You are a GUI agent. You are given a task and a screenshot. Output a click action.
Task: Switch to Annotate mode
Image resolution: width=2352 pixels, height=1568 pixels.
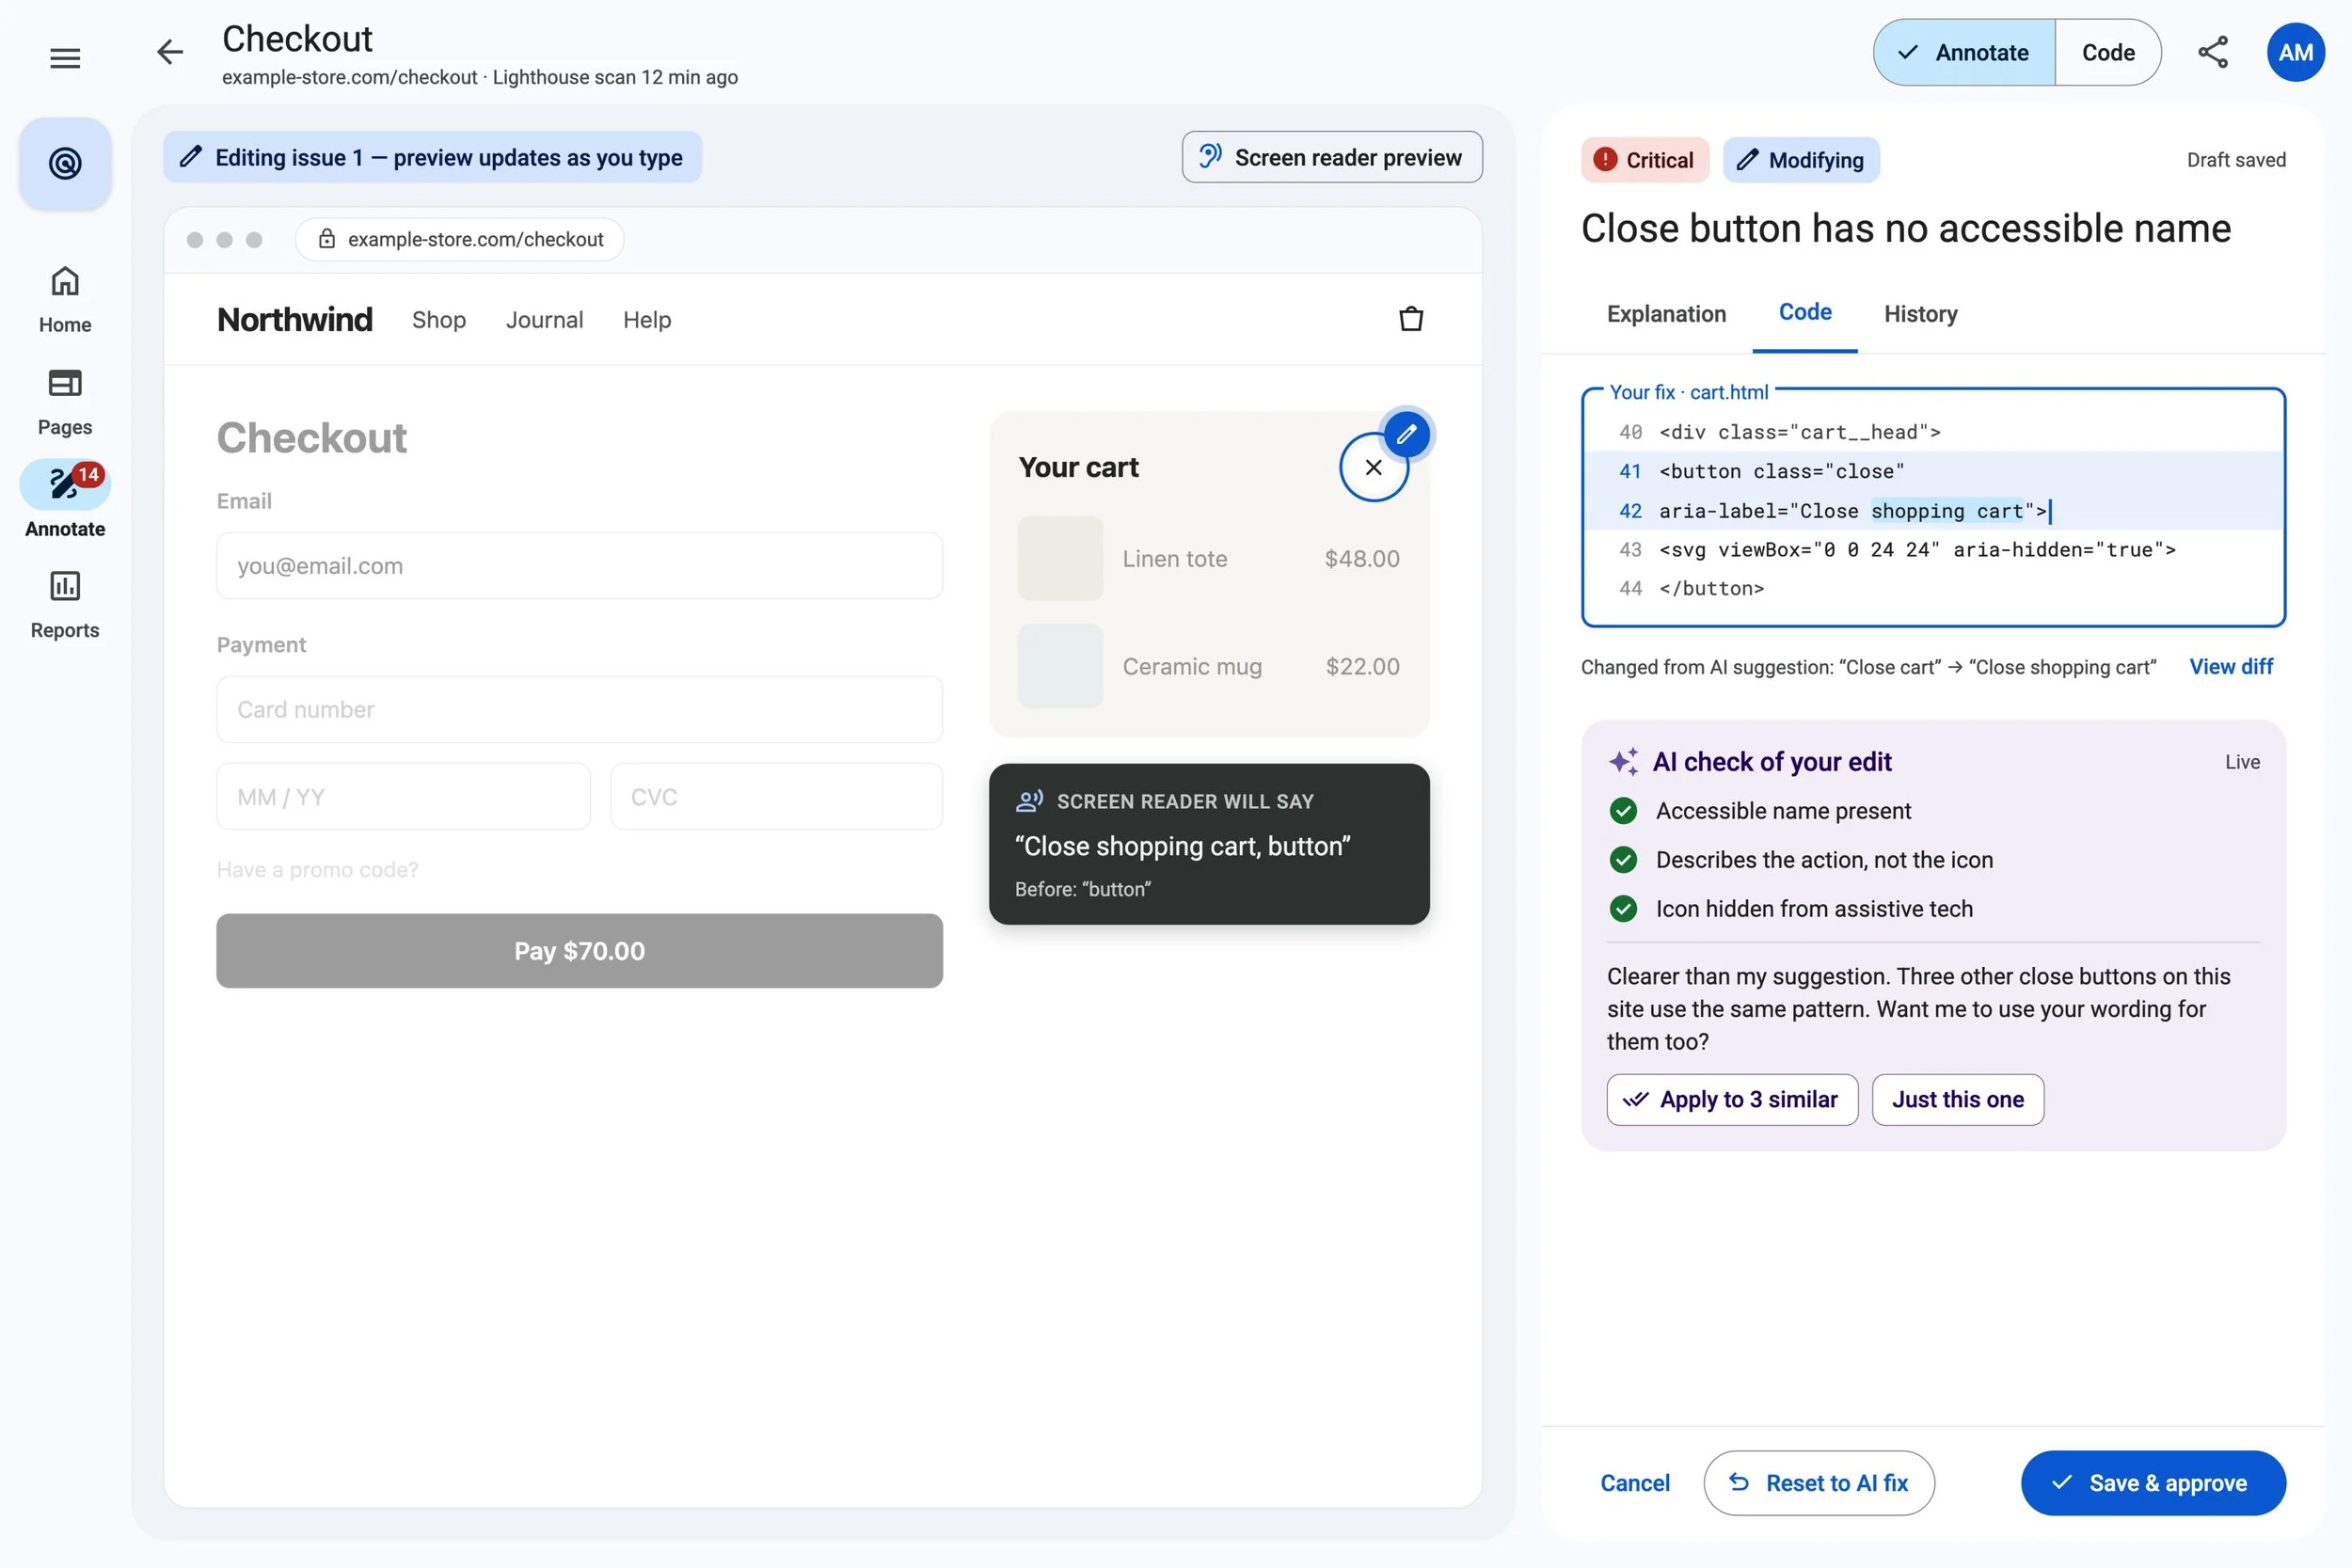(1964, 52)
